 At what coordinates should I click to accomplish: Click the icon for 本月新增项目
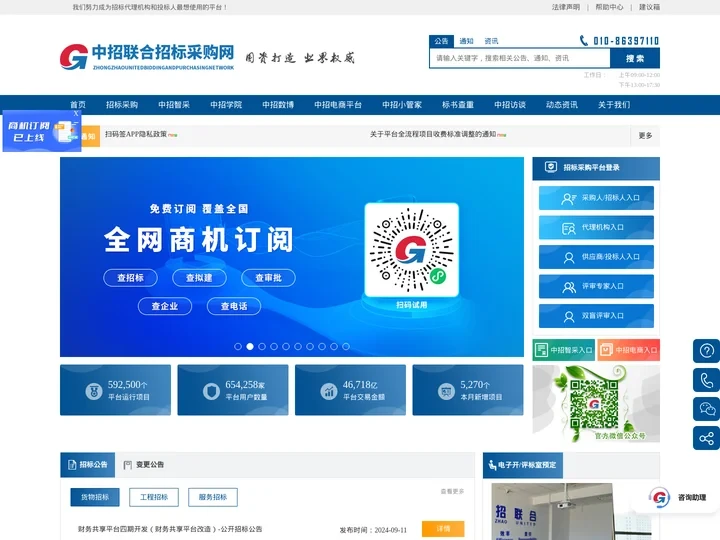pyautogui.click(x=446, y=391)
